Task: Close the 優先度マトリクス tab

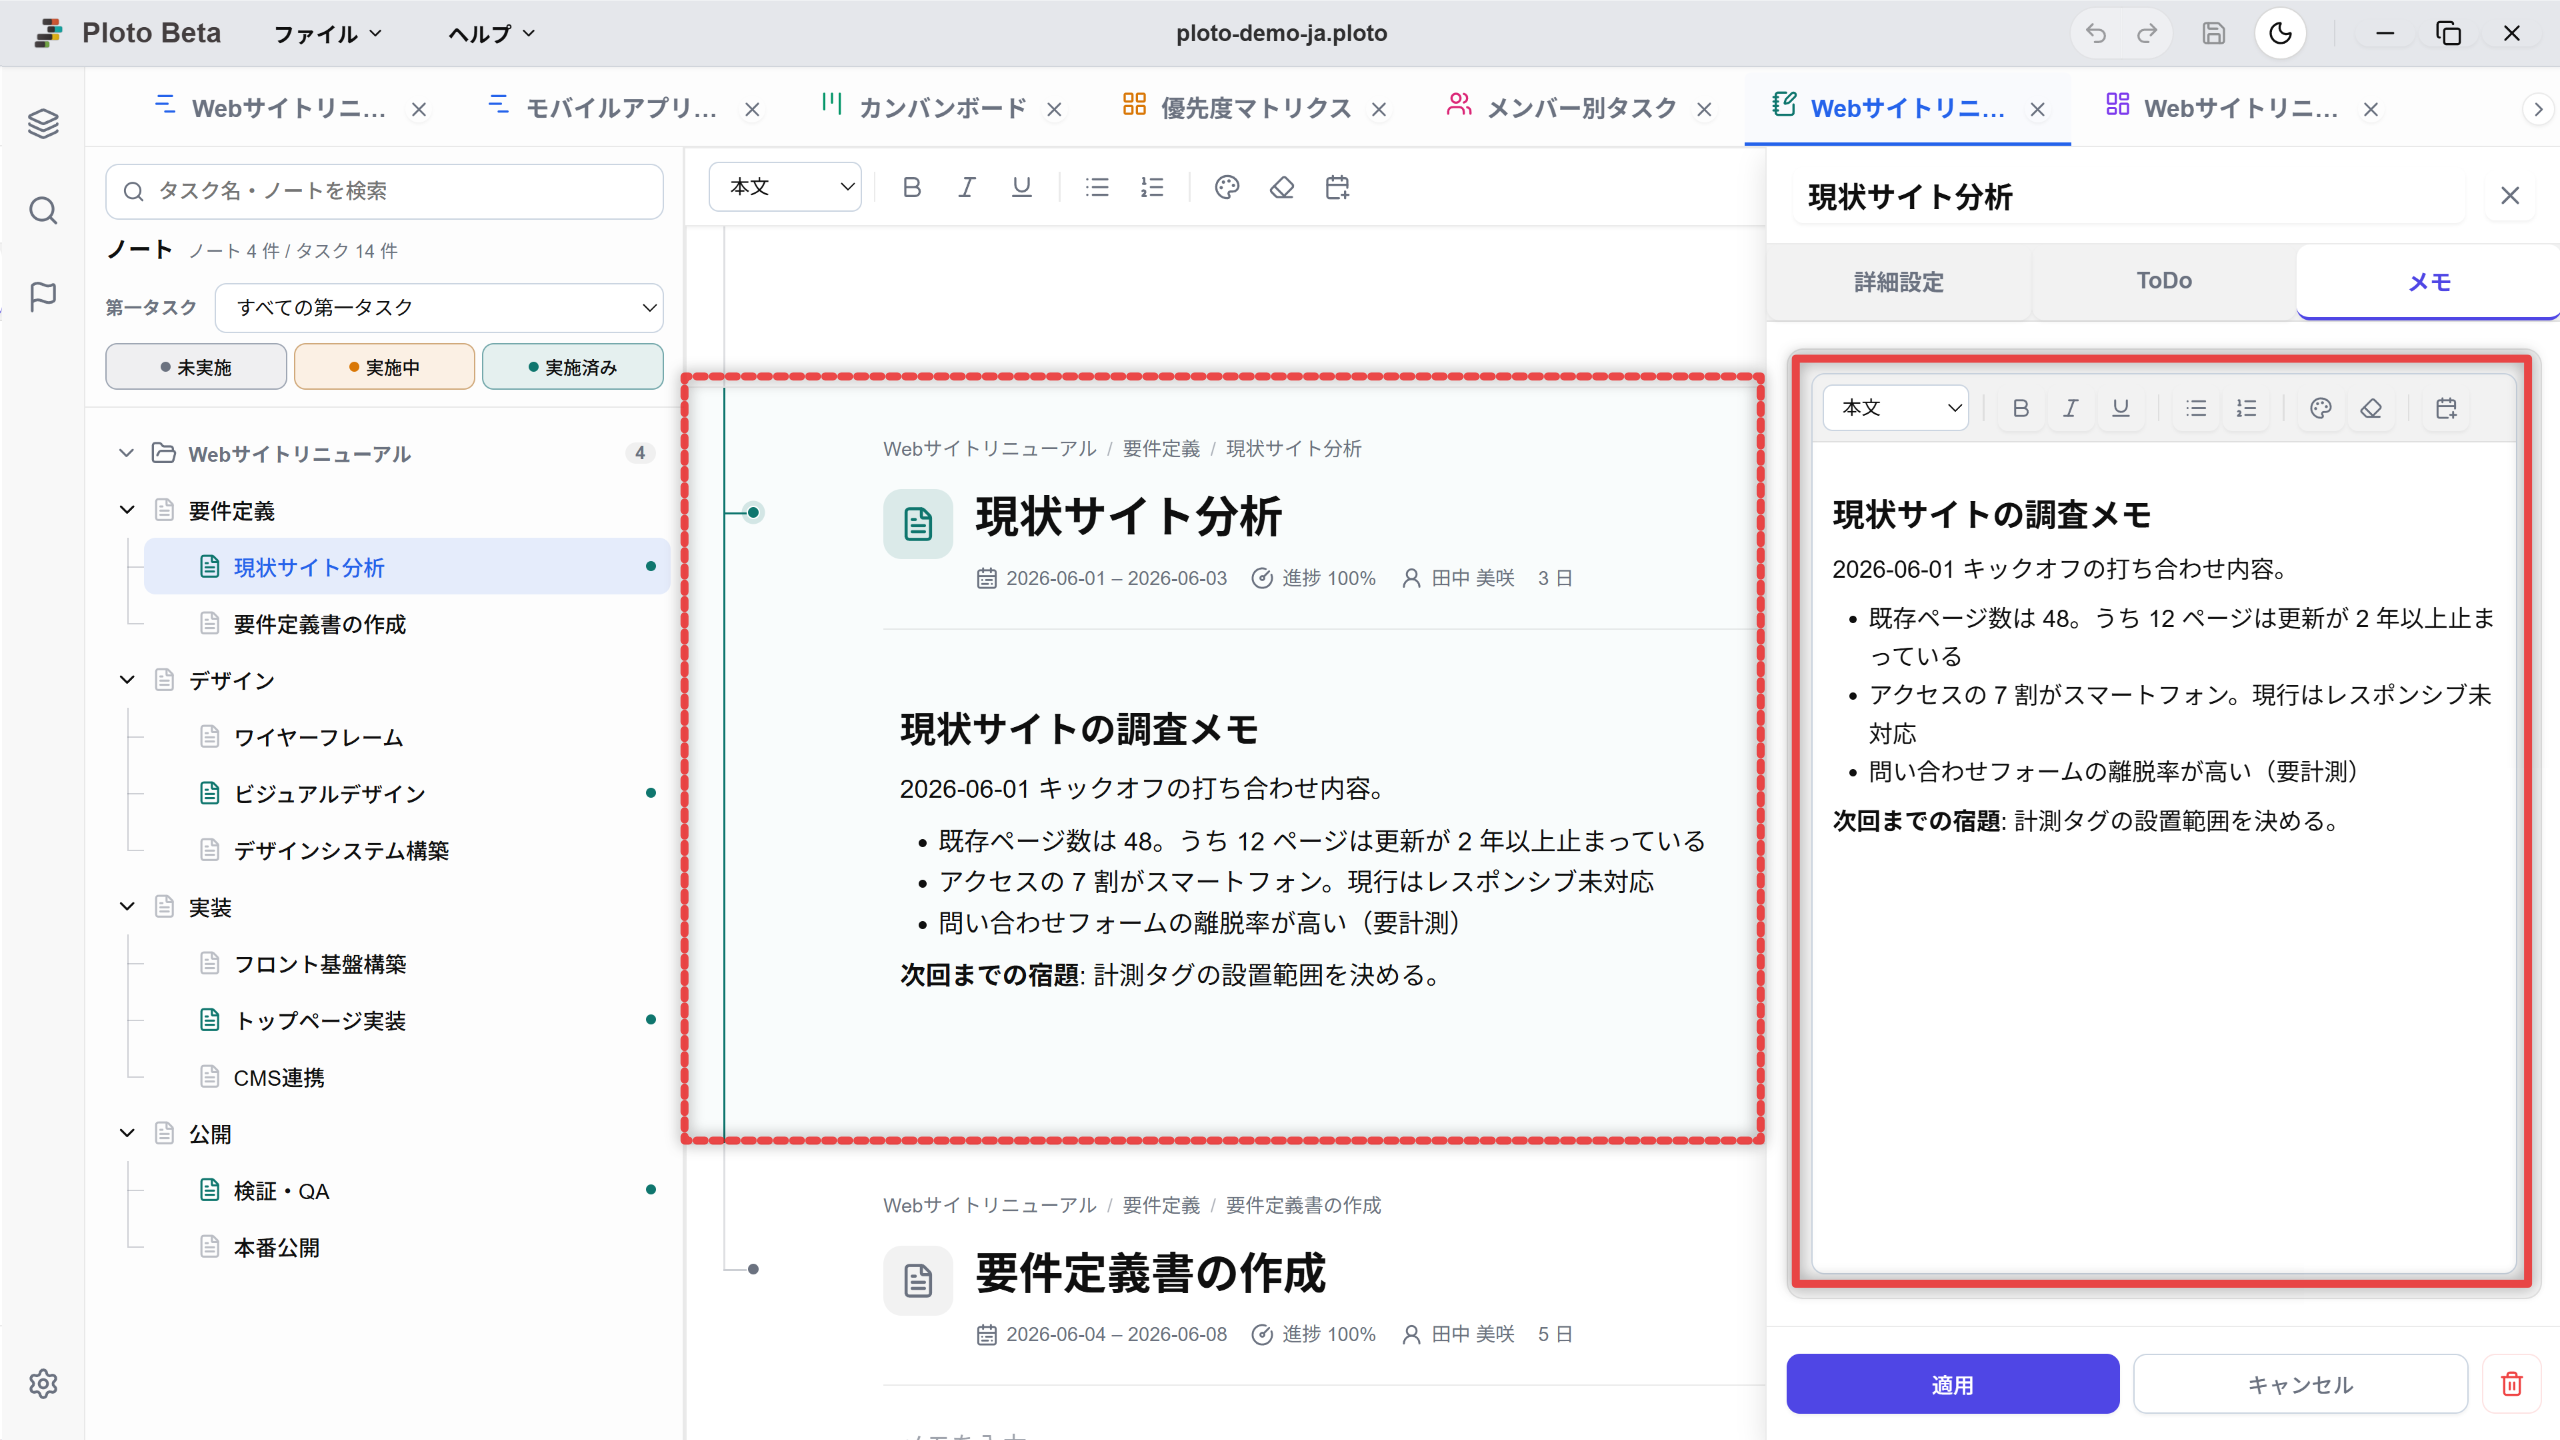Action: (x=1379, y=109)
